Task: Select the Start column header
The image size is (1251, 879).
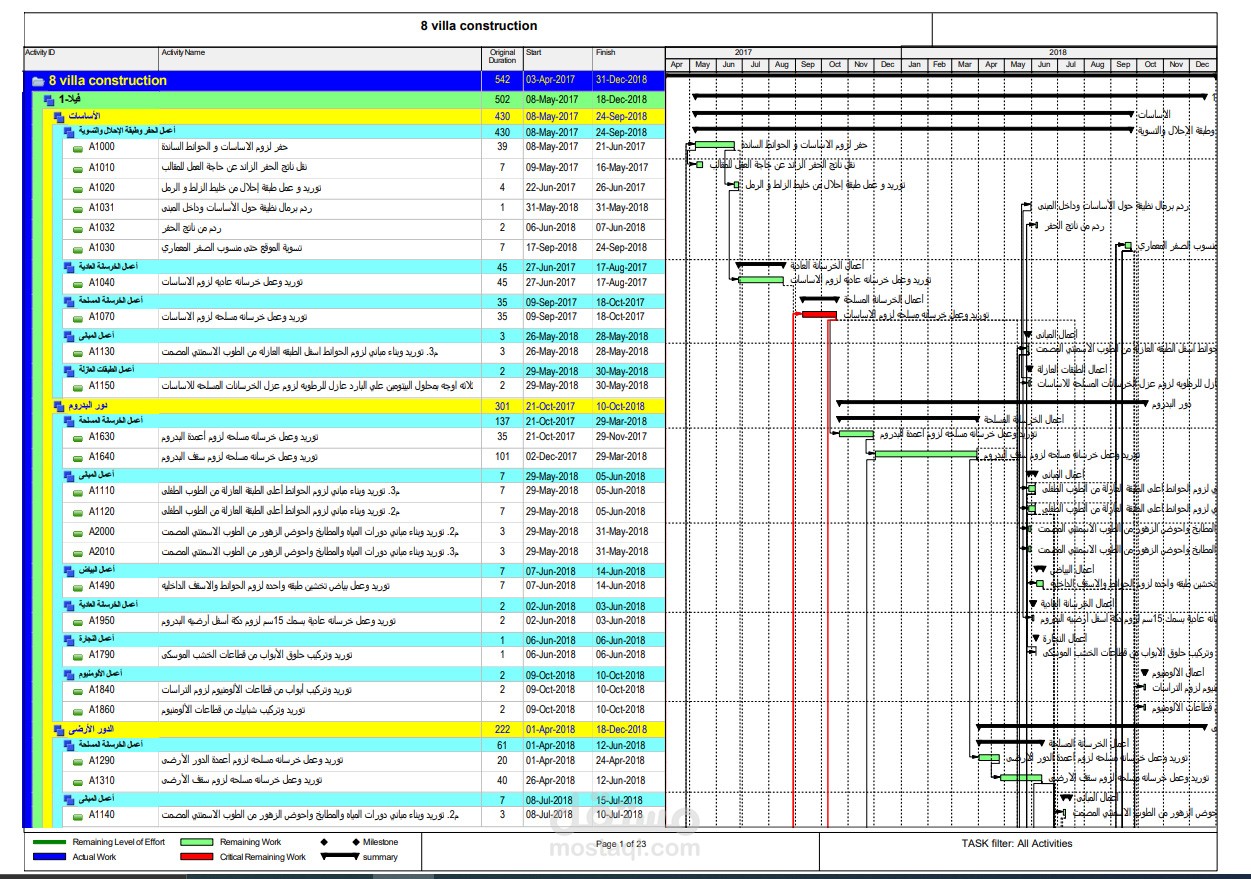Action: (556, 58)
